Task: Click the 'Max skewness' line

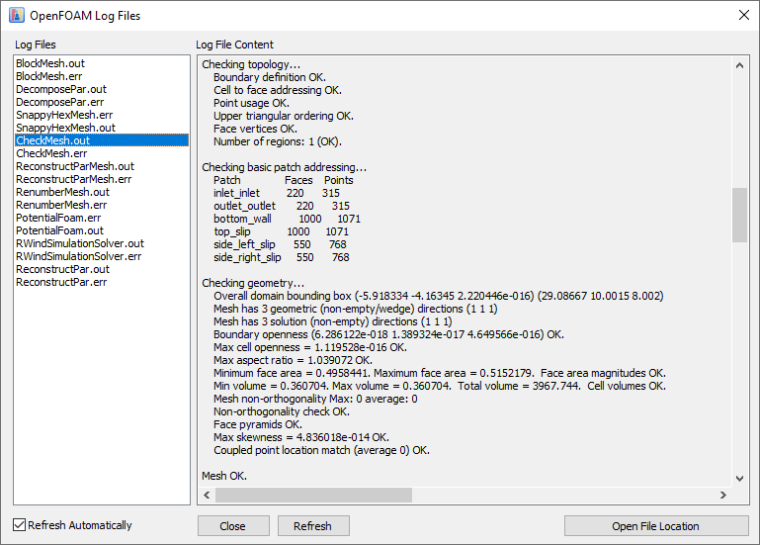Action: (301, 437)
